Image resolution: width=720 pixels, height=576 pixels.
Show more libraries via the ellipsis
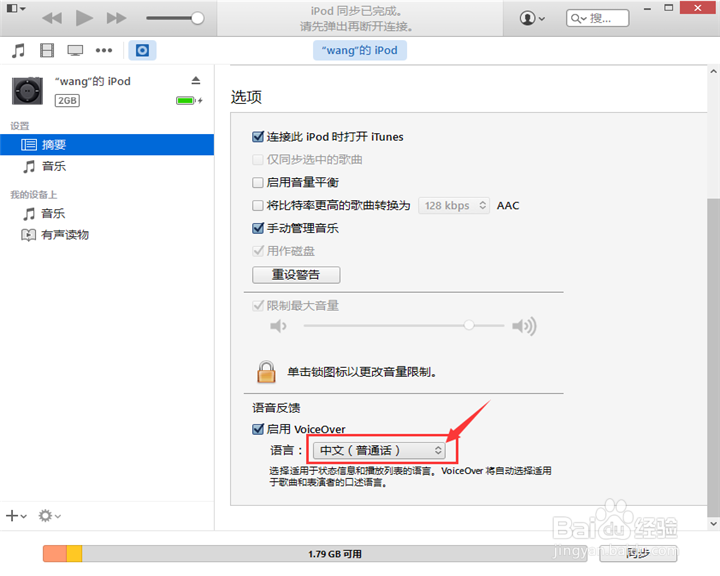[x=104, y=50]
